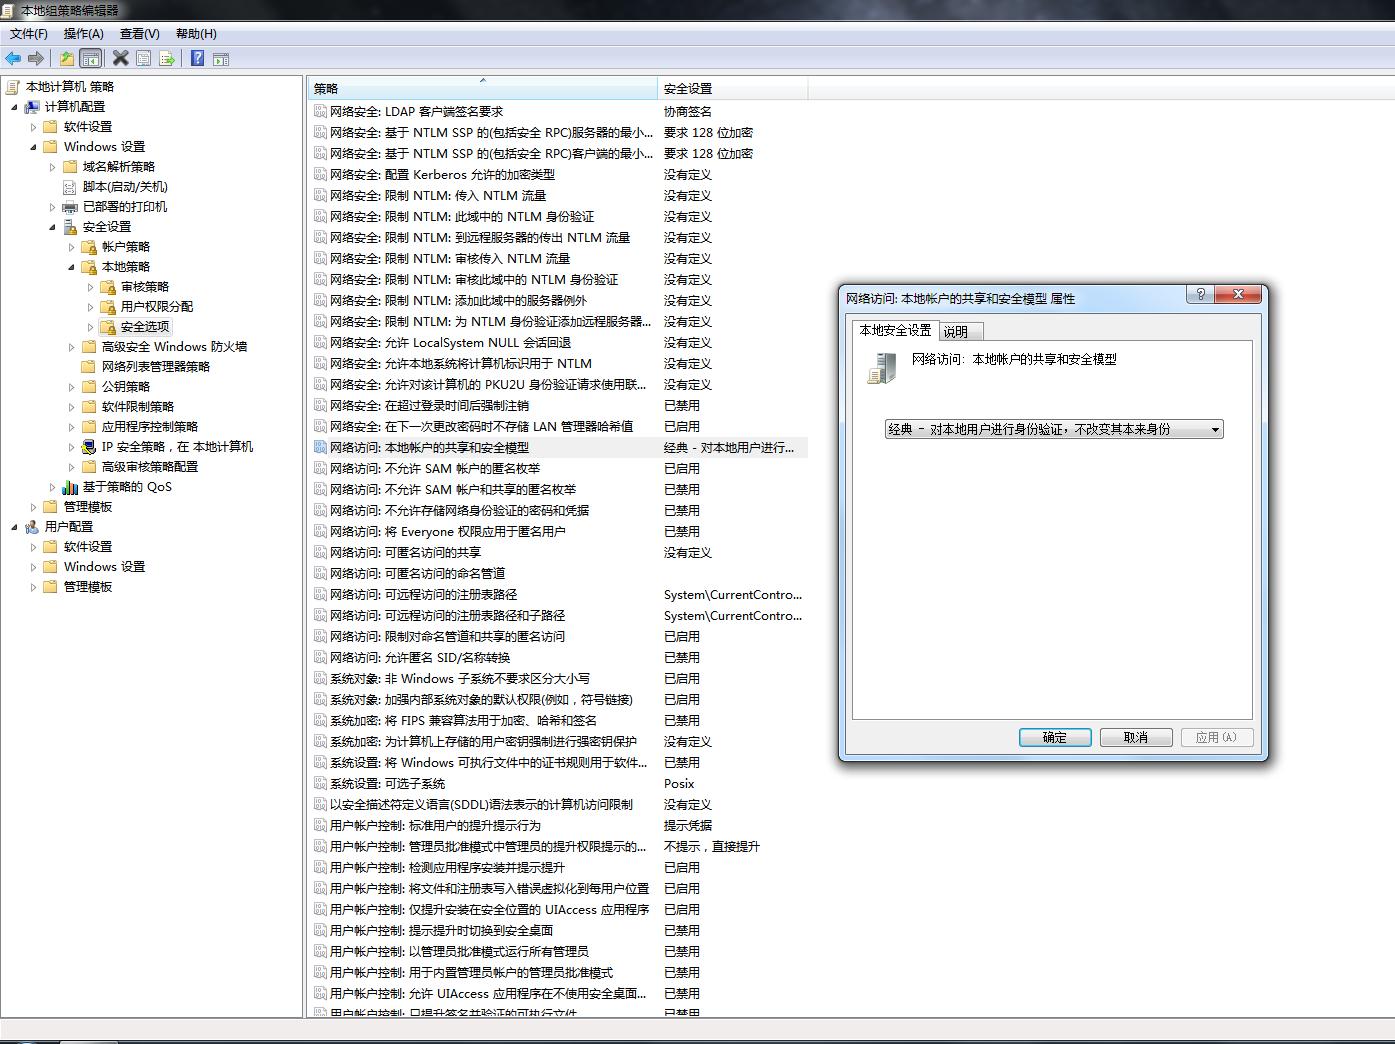
Task: Click the 取消 button
Action: pyautogui.click(x=1136, y=737)
